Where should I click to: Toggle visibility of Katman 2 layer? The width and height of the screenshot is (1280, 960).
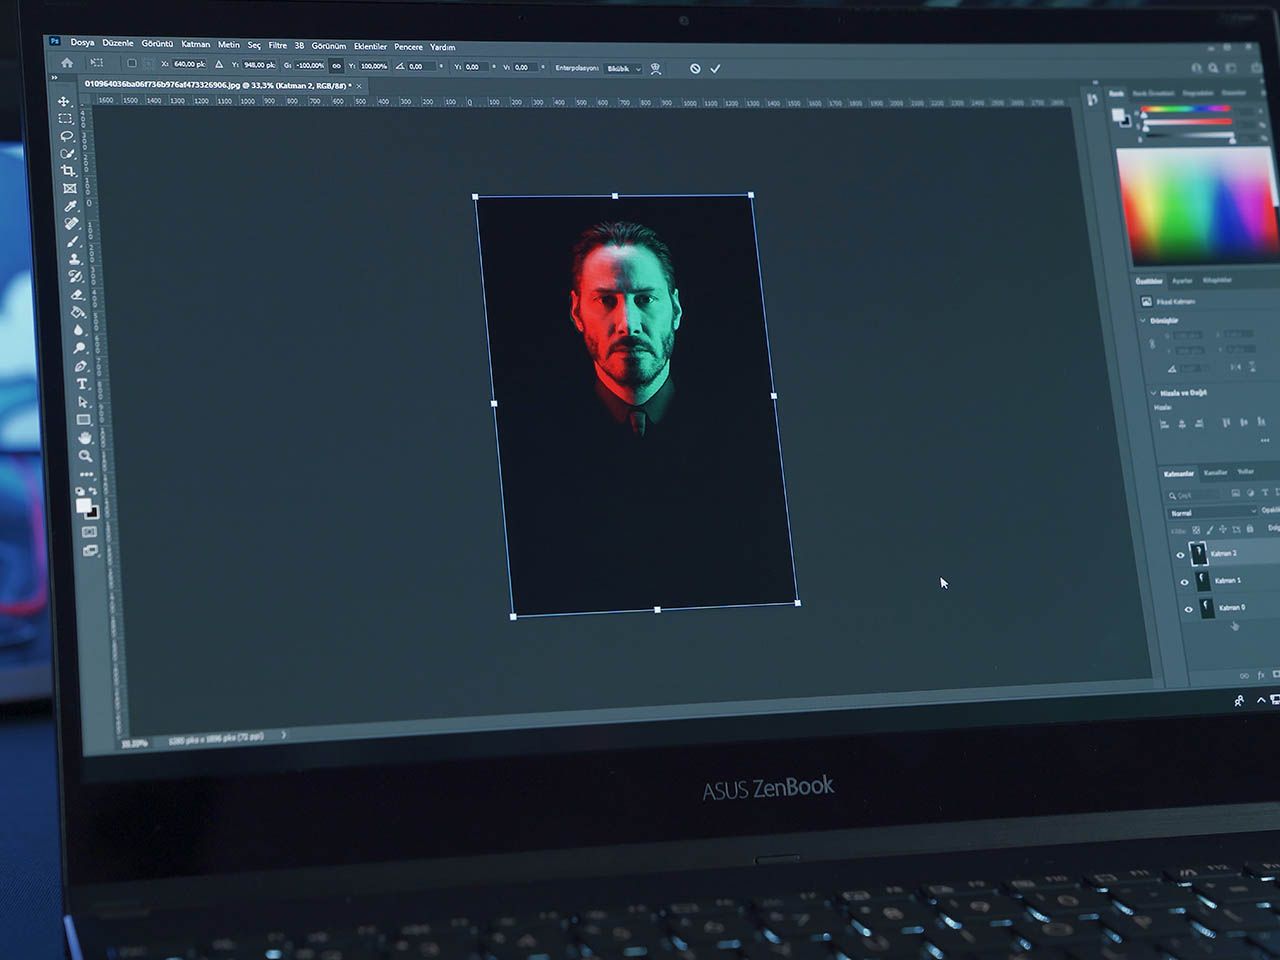pos(1180,554)
